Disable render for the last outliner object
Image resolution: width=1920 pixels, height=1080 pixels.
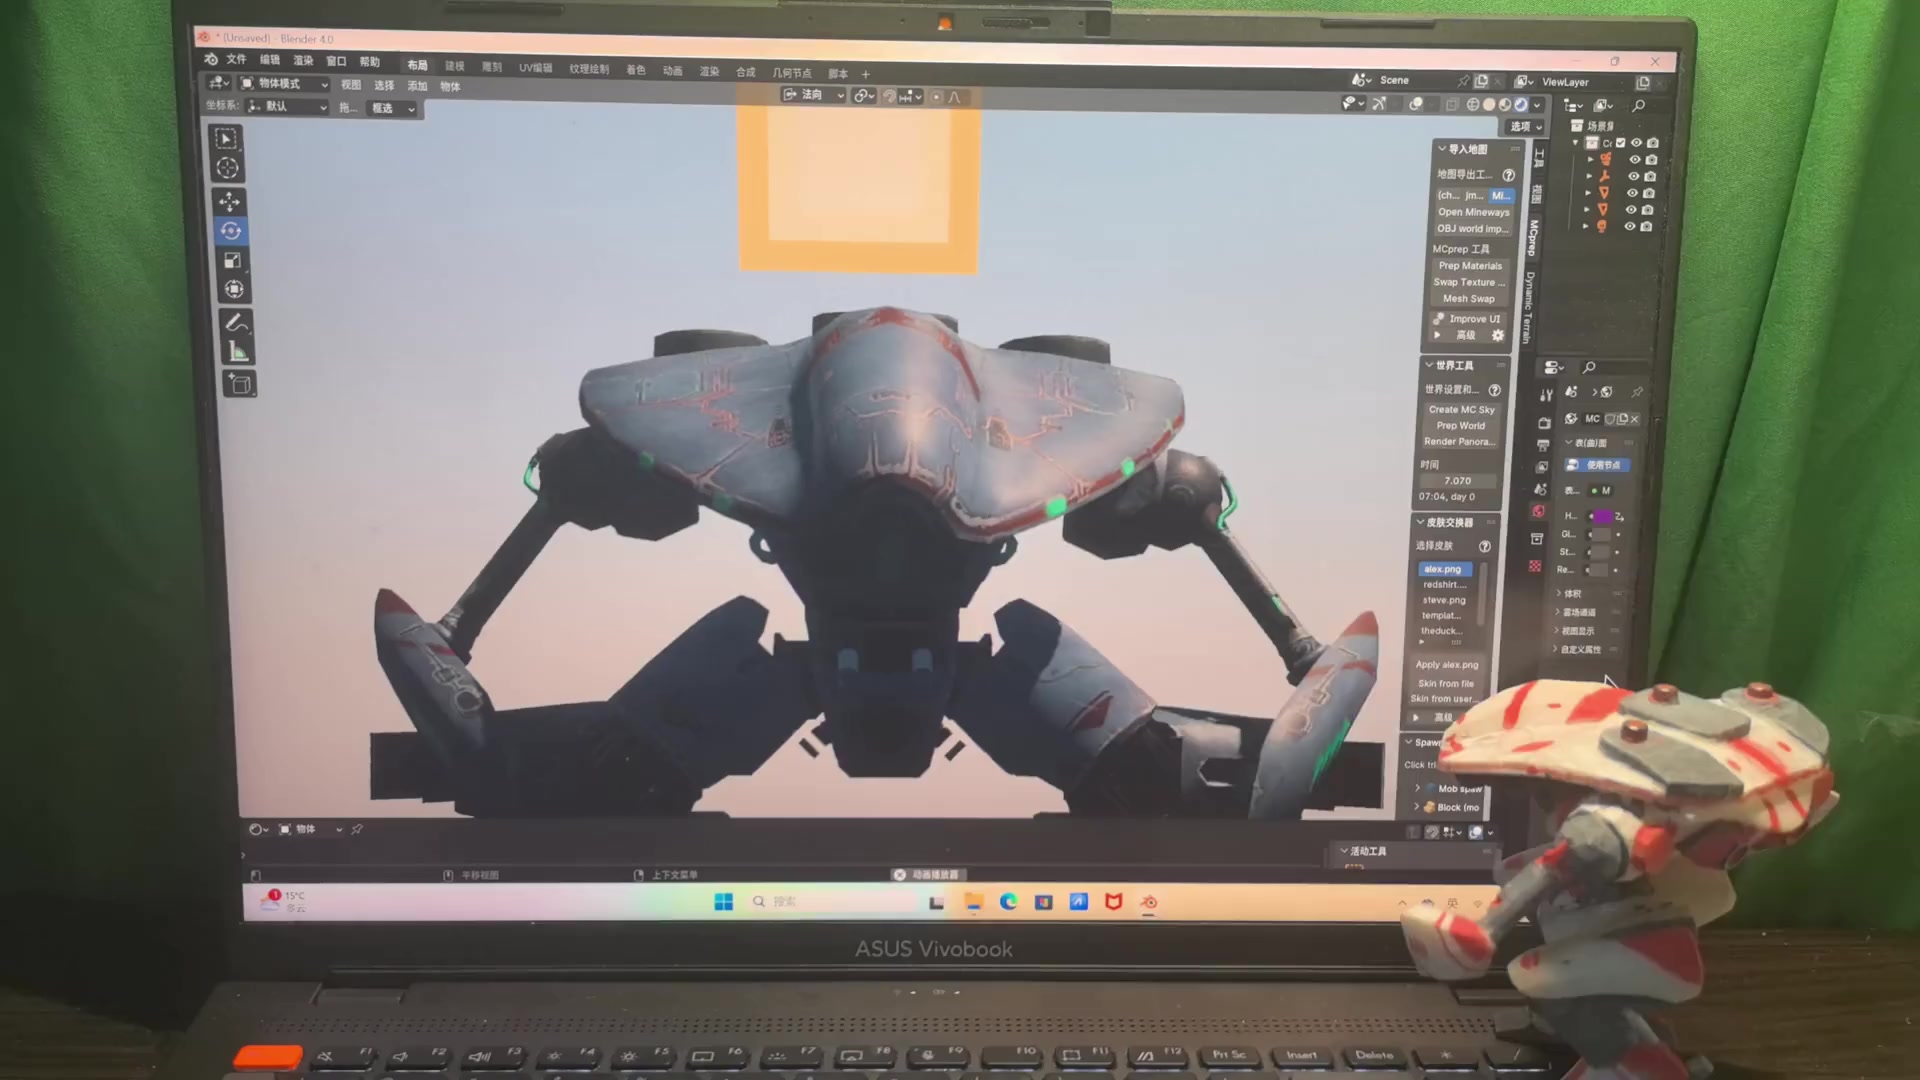point(1646,227)
